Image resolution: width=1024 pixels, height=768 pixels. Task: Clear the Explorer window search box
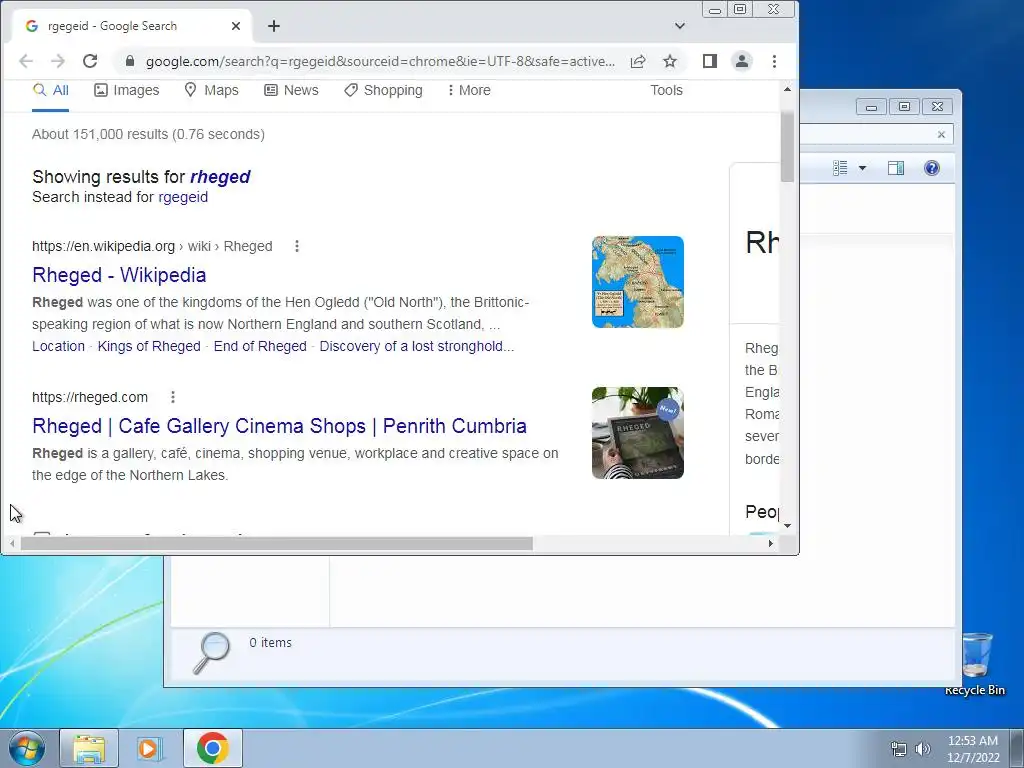tap(941, 135)
